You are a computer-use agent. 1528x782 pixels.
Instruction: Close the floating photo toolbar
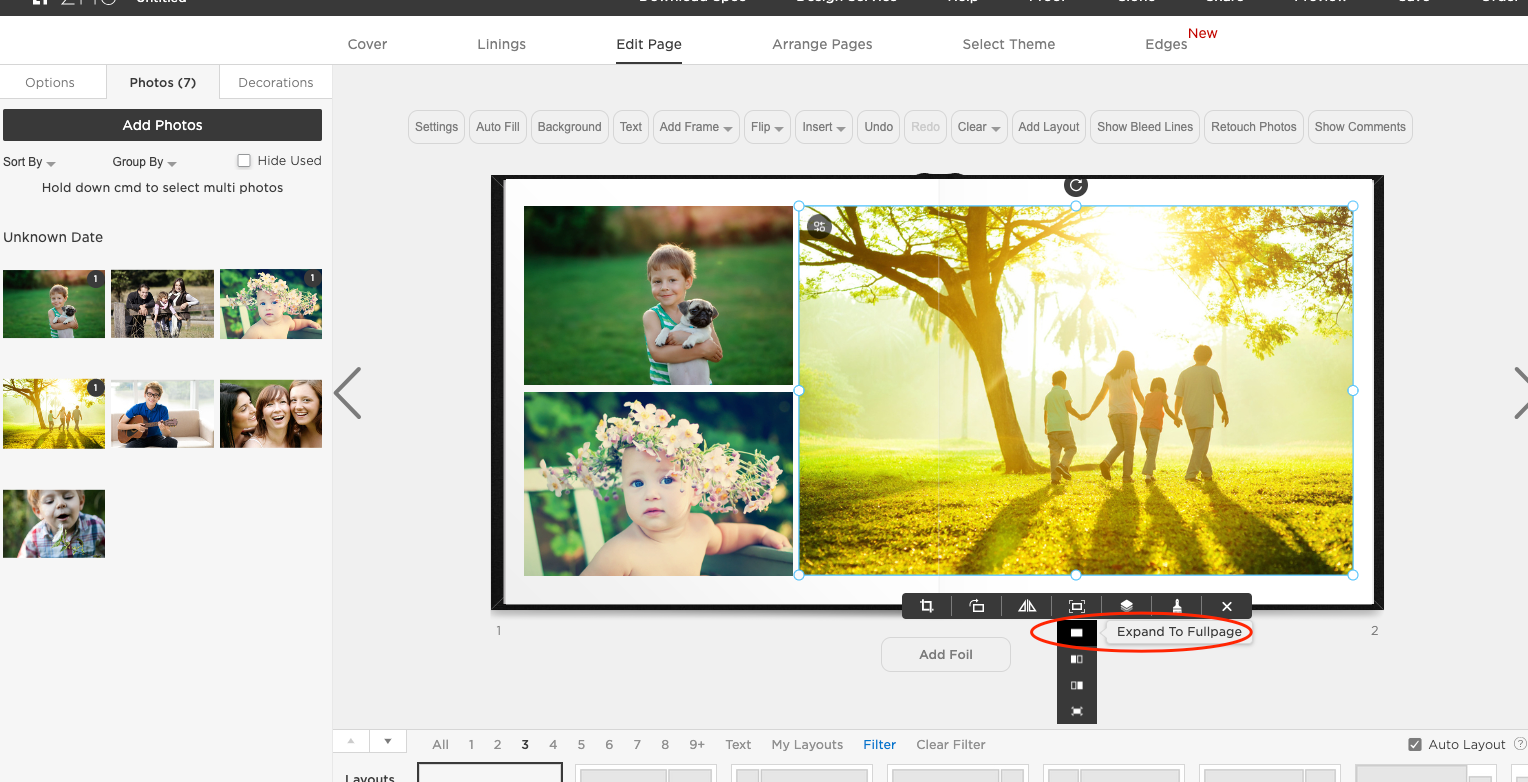pyautogui.click(x=1227, y=606)
